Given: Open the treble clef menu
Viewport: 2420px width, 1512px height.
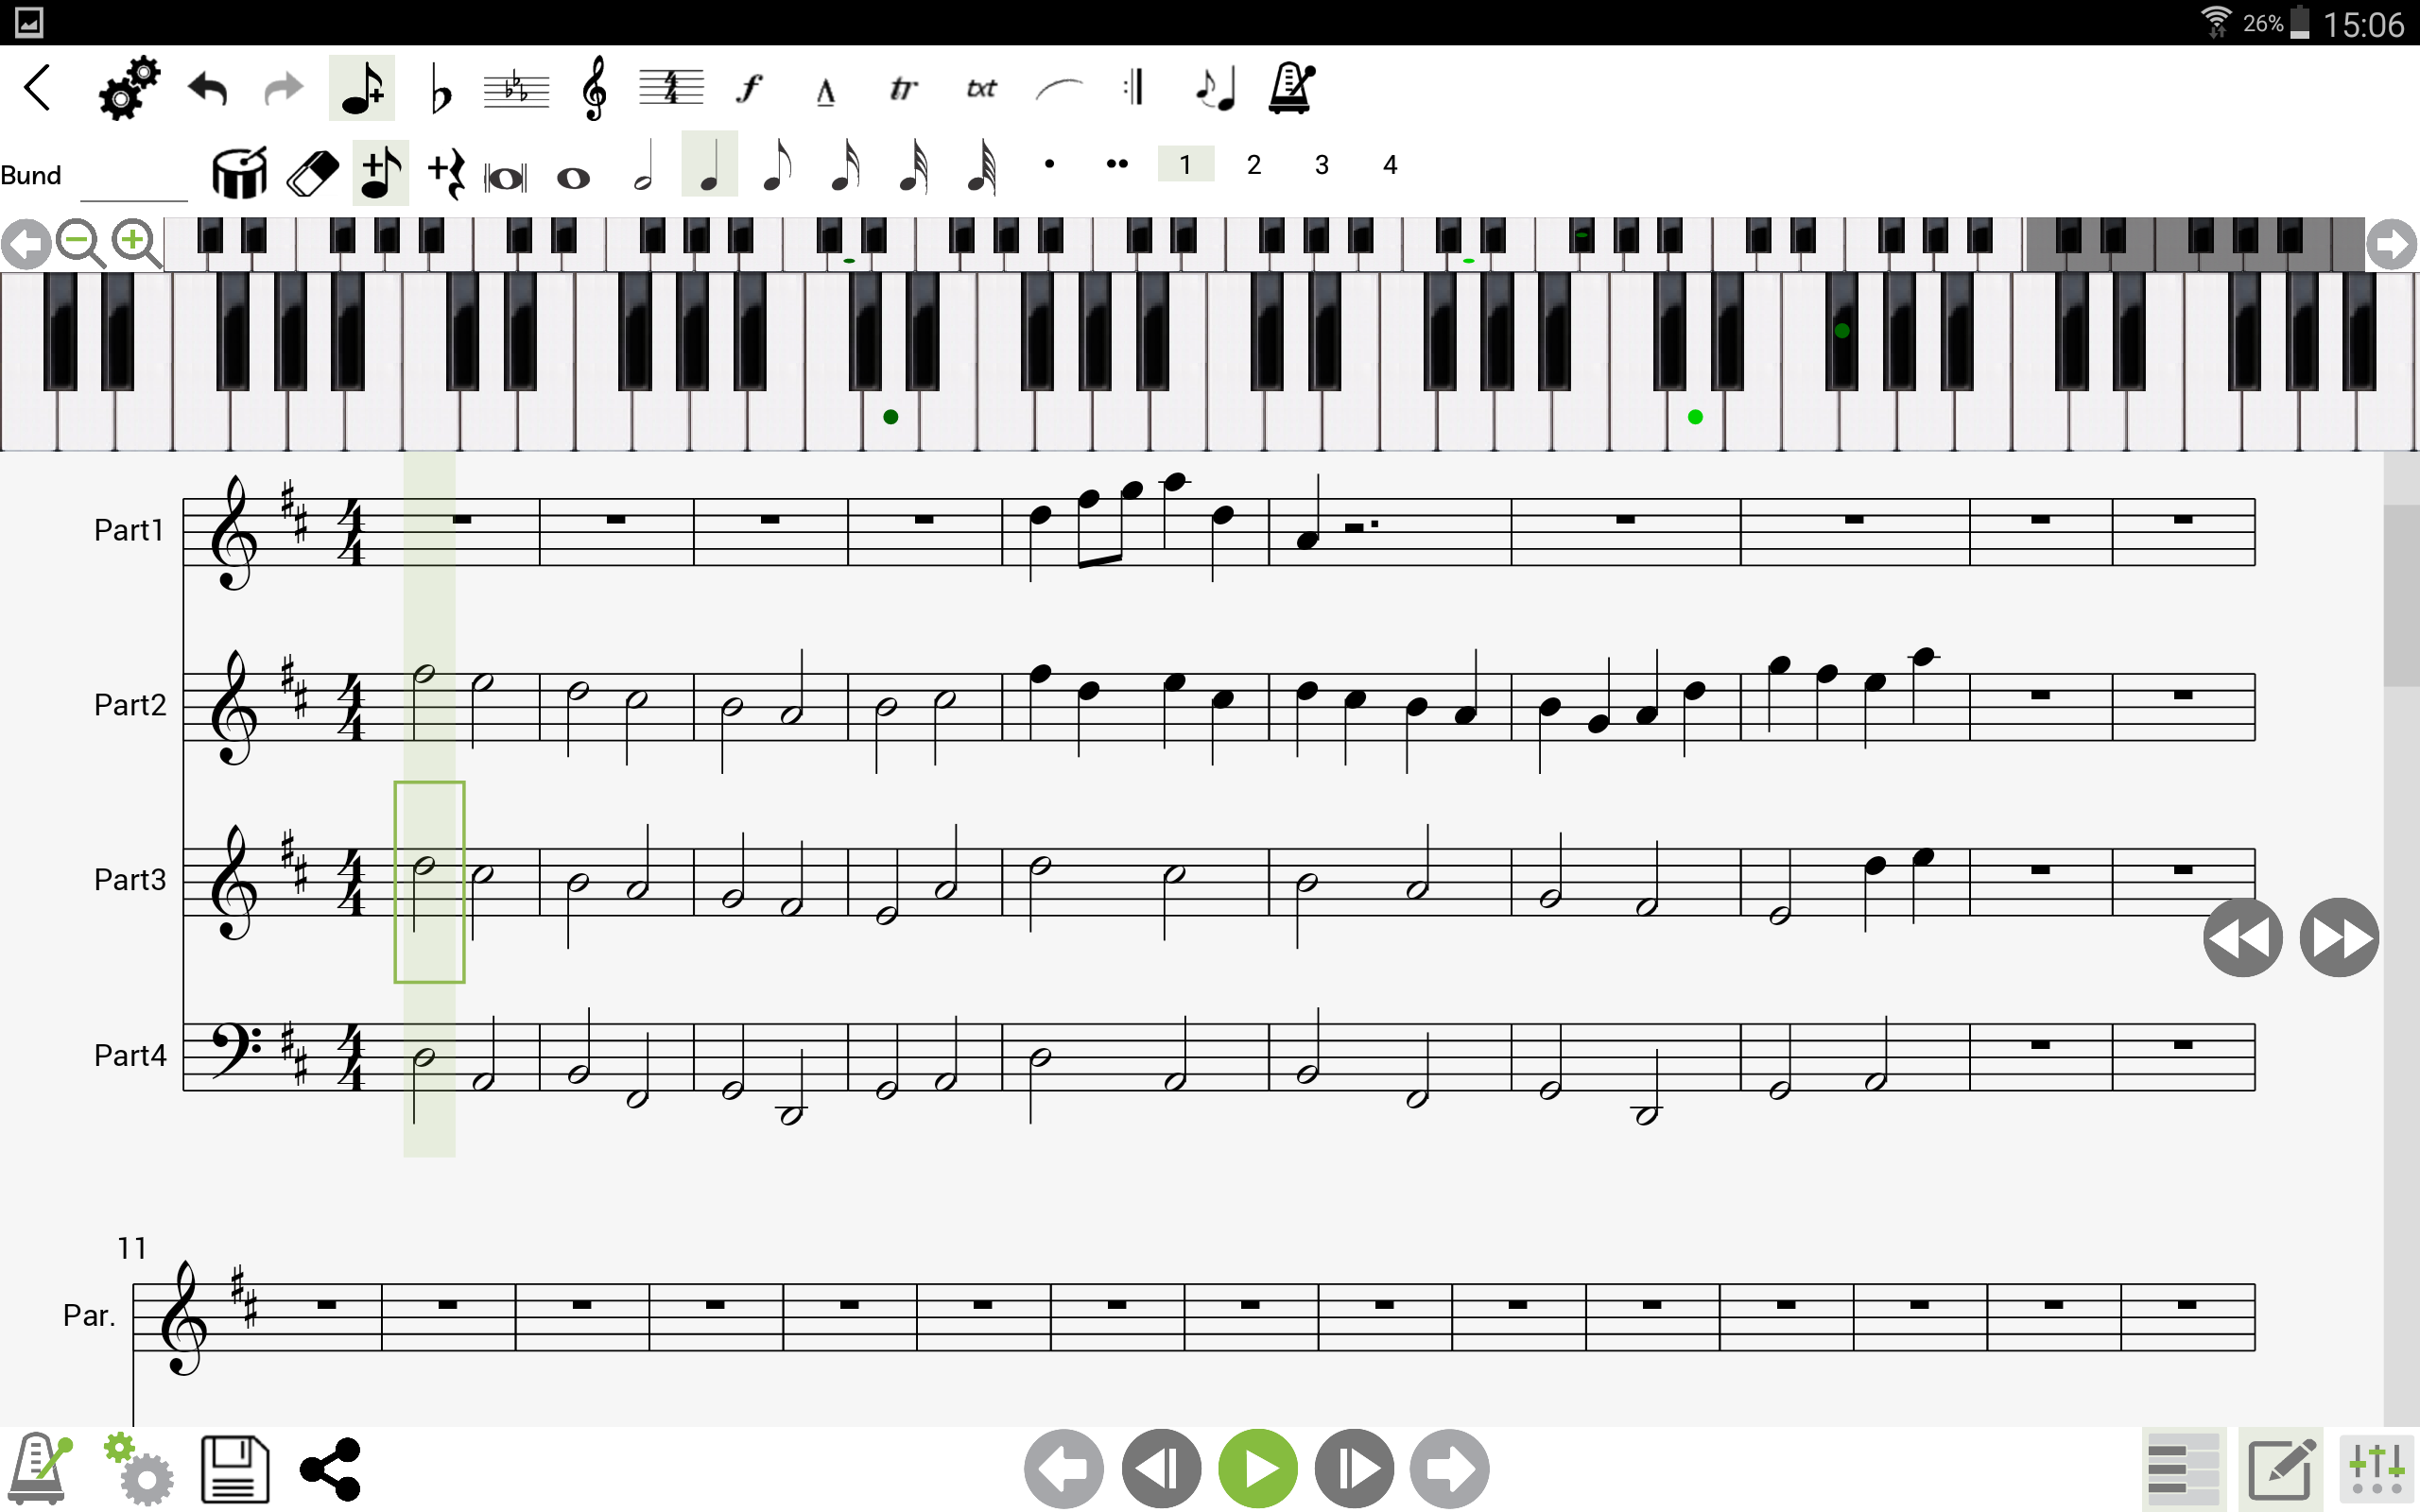Looking at the screenshot, I should point(594,88).
